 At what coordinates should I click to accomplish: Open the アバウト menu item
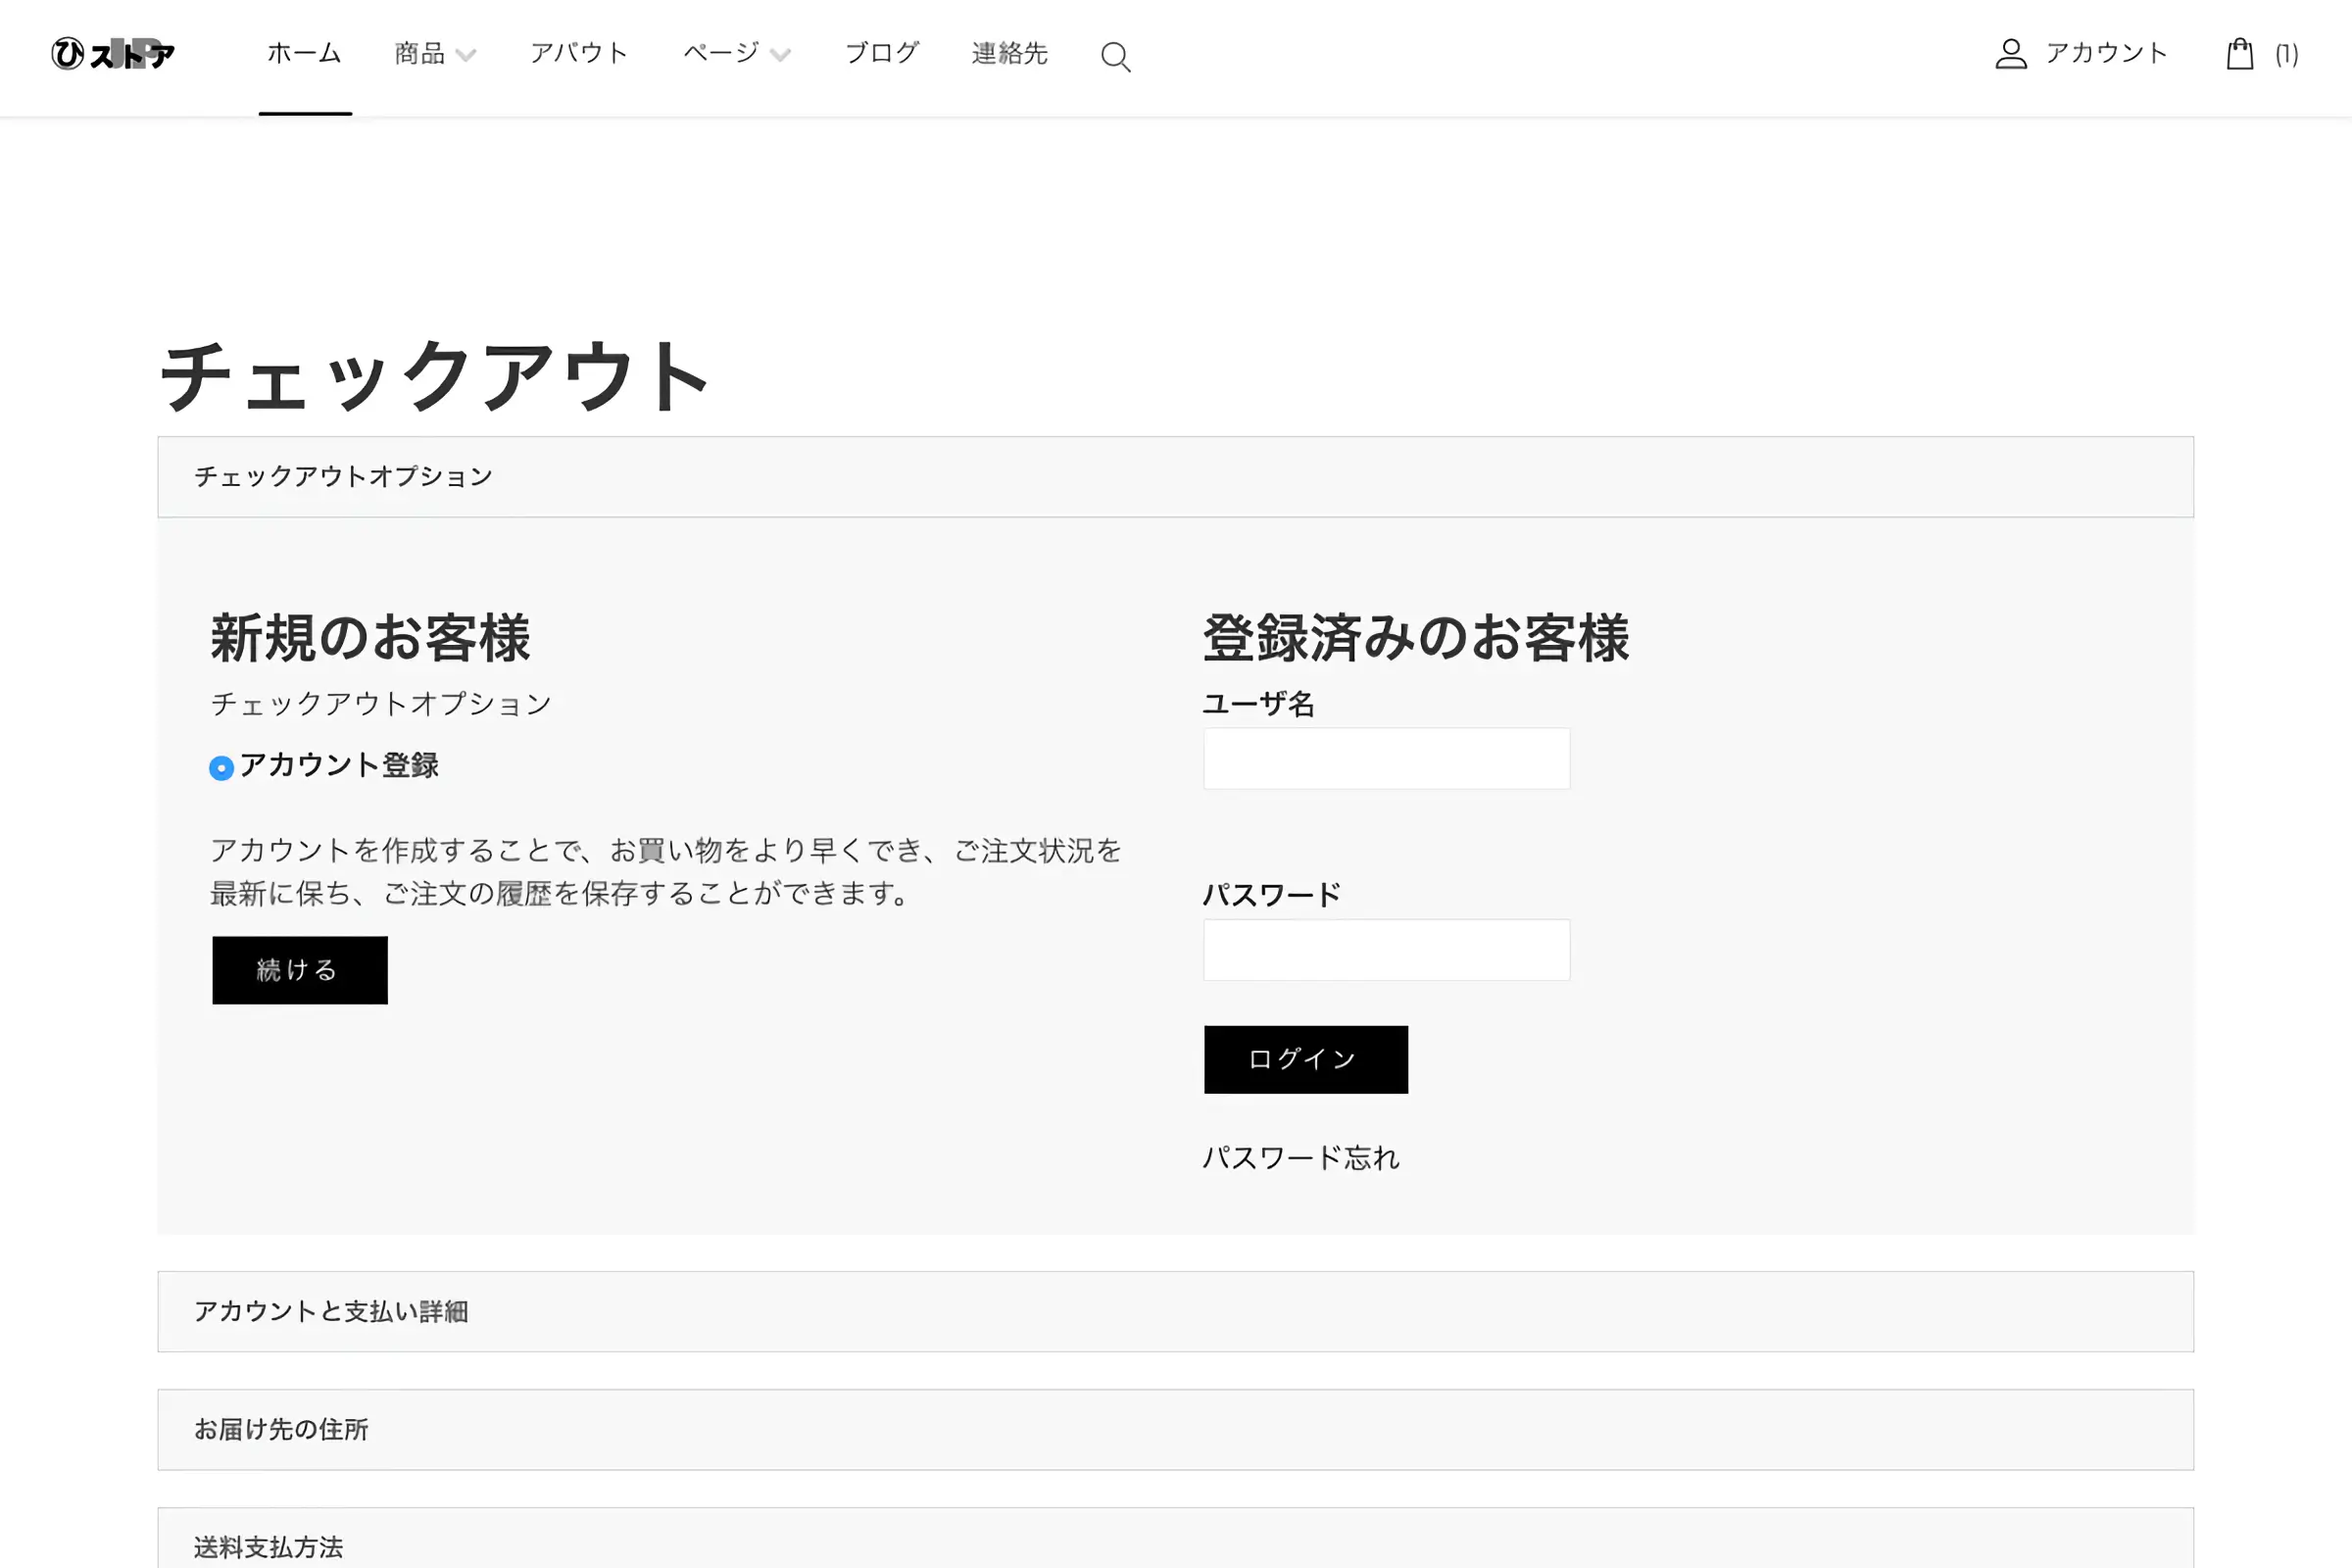coord(579,53)
